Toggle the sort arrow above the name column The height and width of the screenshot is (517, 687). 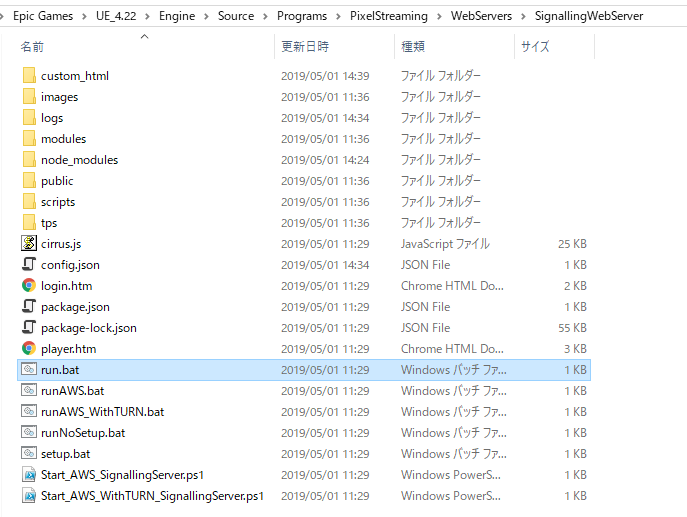(144, 36)
